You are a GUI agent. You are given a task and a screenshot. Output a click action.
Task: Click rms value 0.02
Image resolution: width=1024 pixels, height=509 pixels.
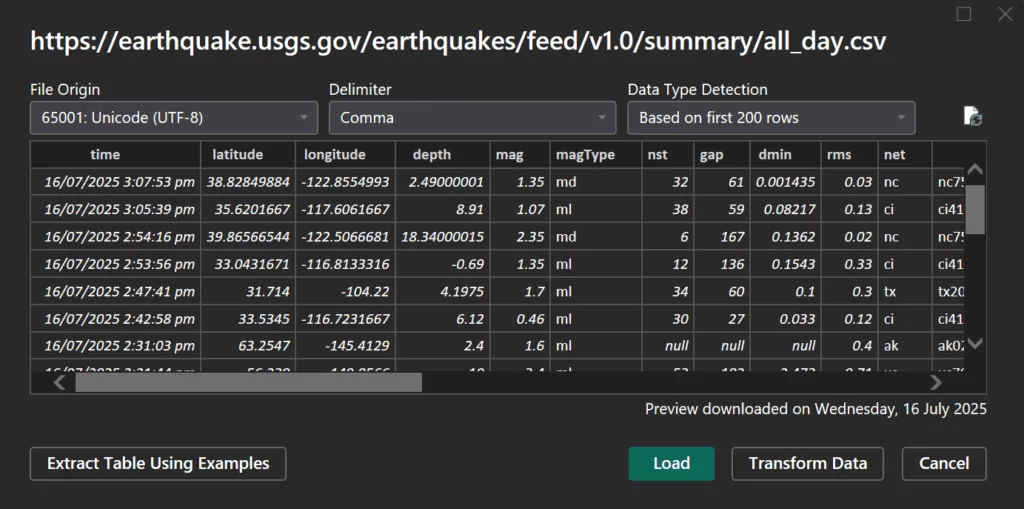coord(849,237)
